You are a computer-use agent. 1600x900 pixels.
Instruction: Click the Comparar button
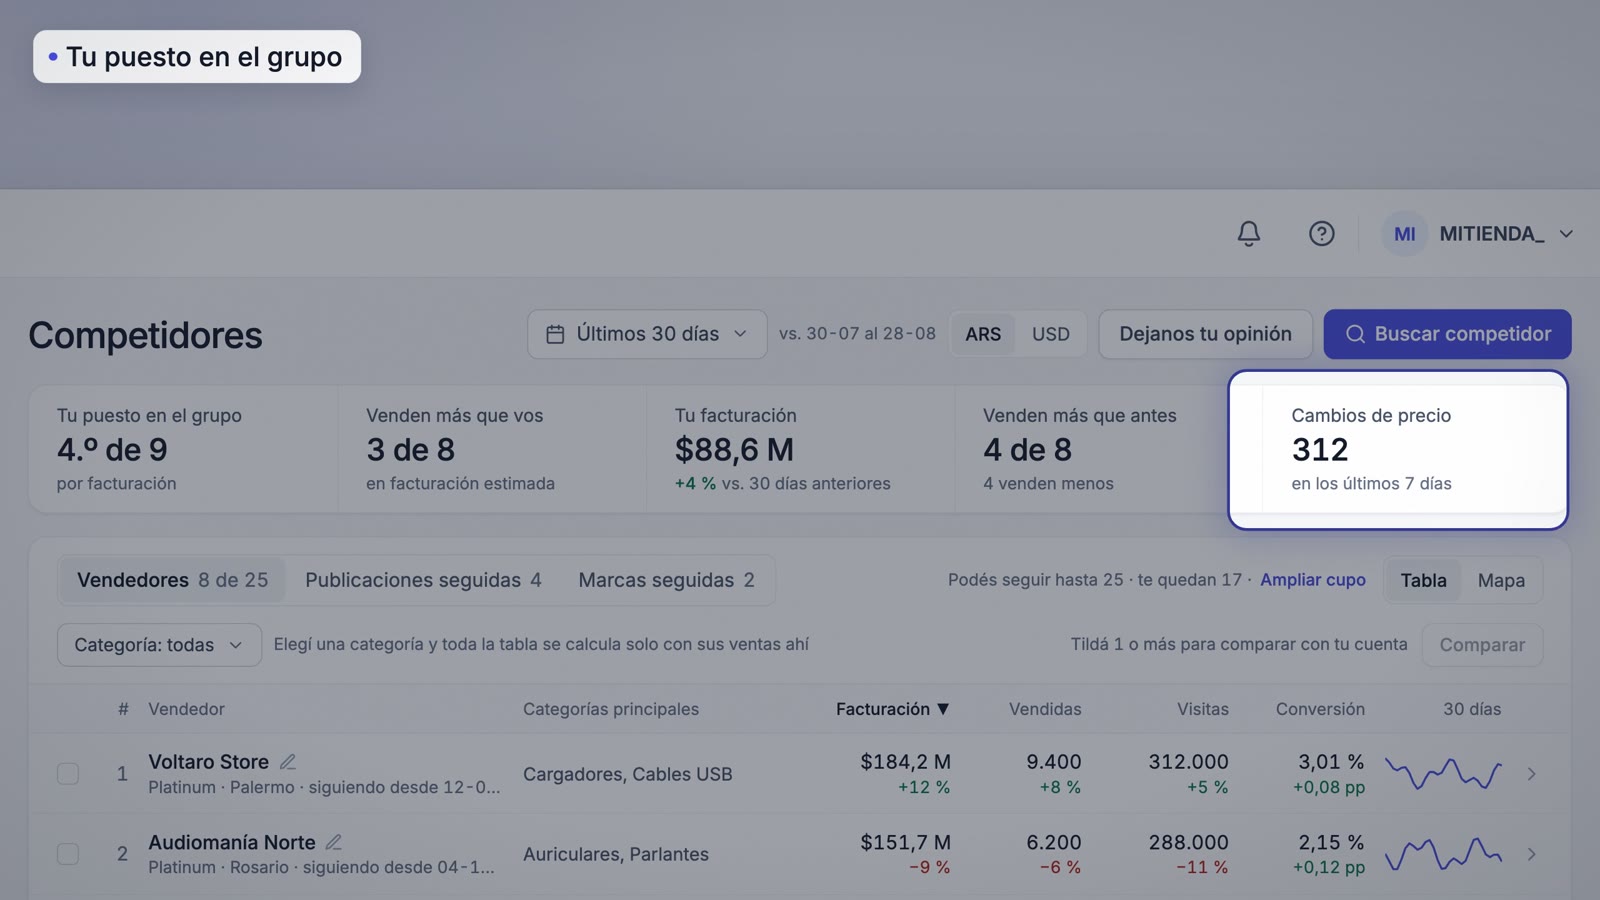(x=1482, y=645)
